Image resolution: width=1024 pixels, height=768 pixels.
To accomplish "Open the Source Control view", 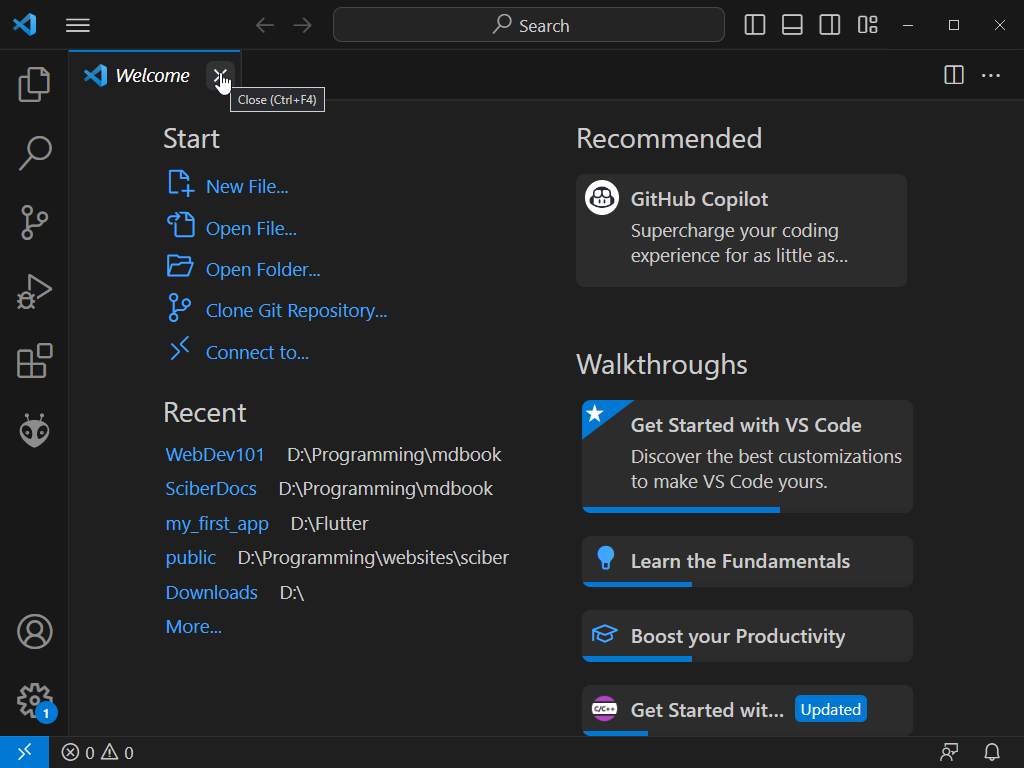I will 34,222.
